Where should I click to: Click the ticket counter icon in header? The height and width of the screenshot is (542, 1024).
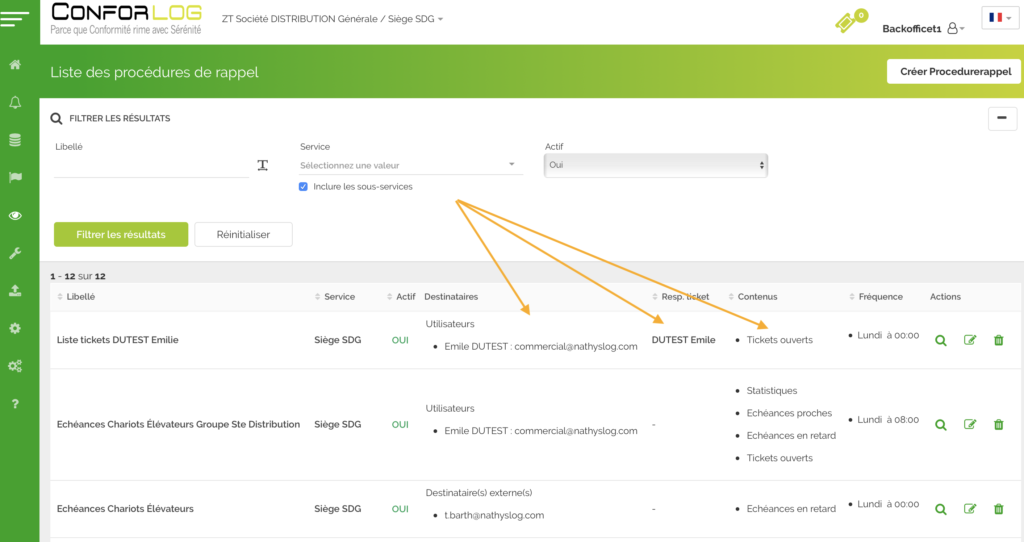(849, 22)
